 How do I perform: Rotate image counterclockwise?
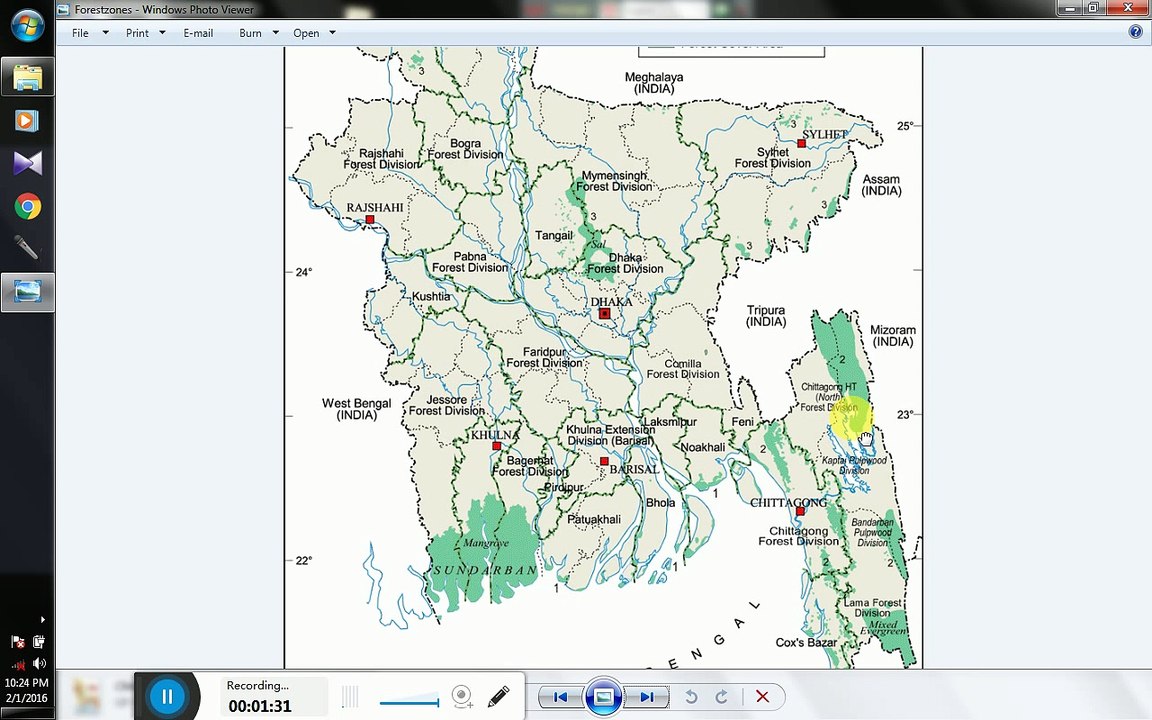(691, 696)
